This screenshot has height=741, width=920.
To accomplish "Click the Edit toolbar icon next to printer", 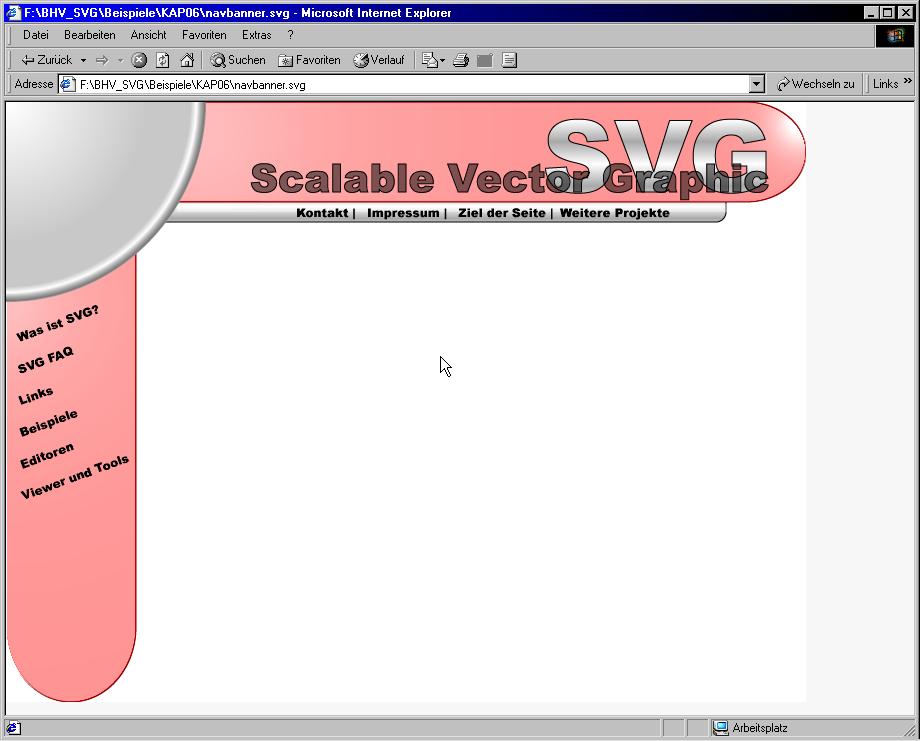I will coord(485,60).
